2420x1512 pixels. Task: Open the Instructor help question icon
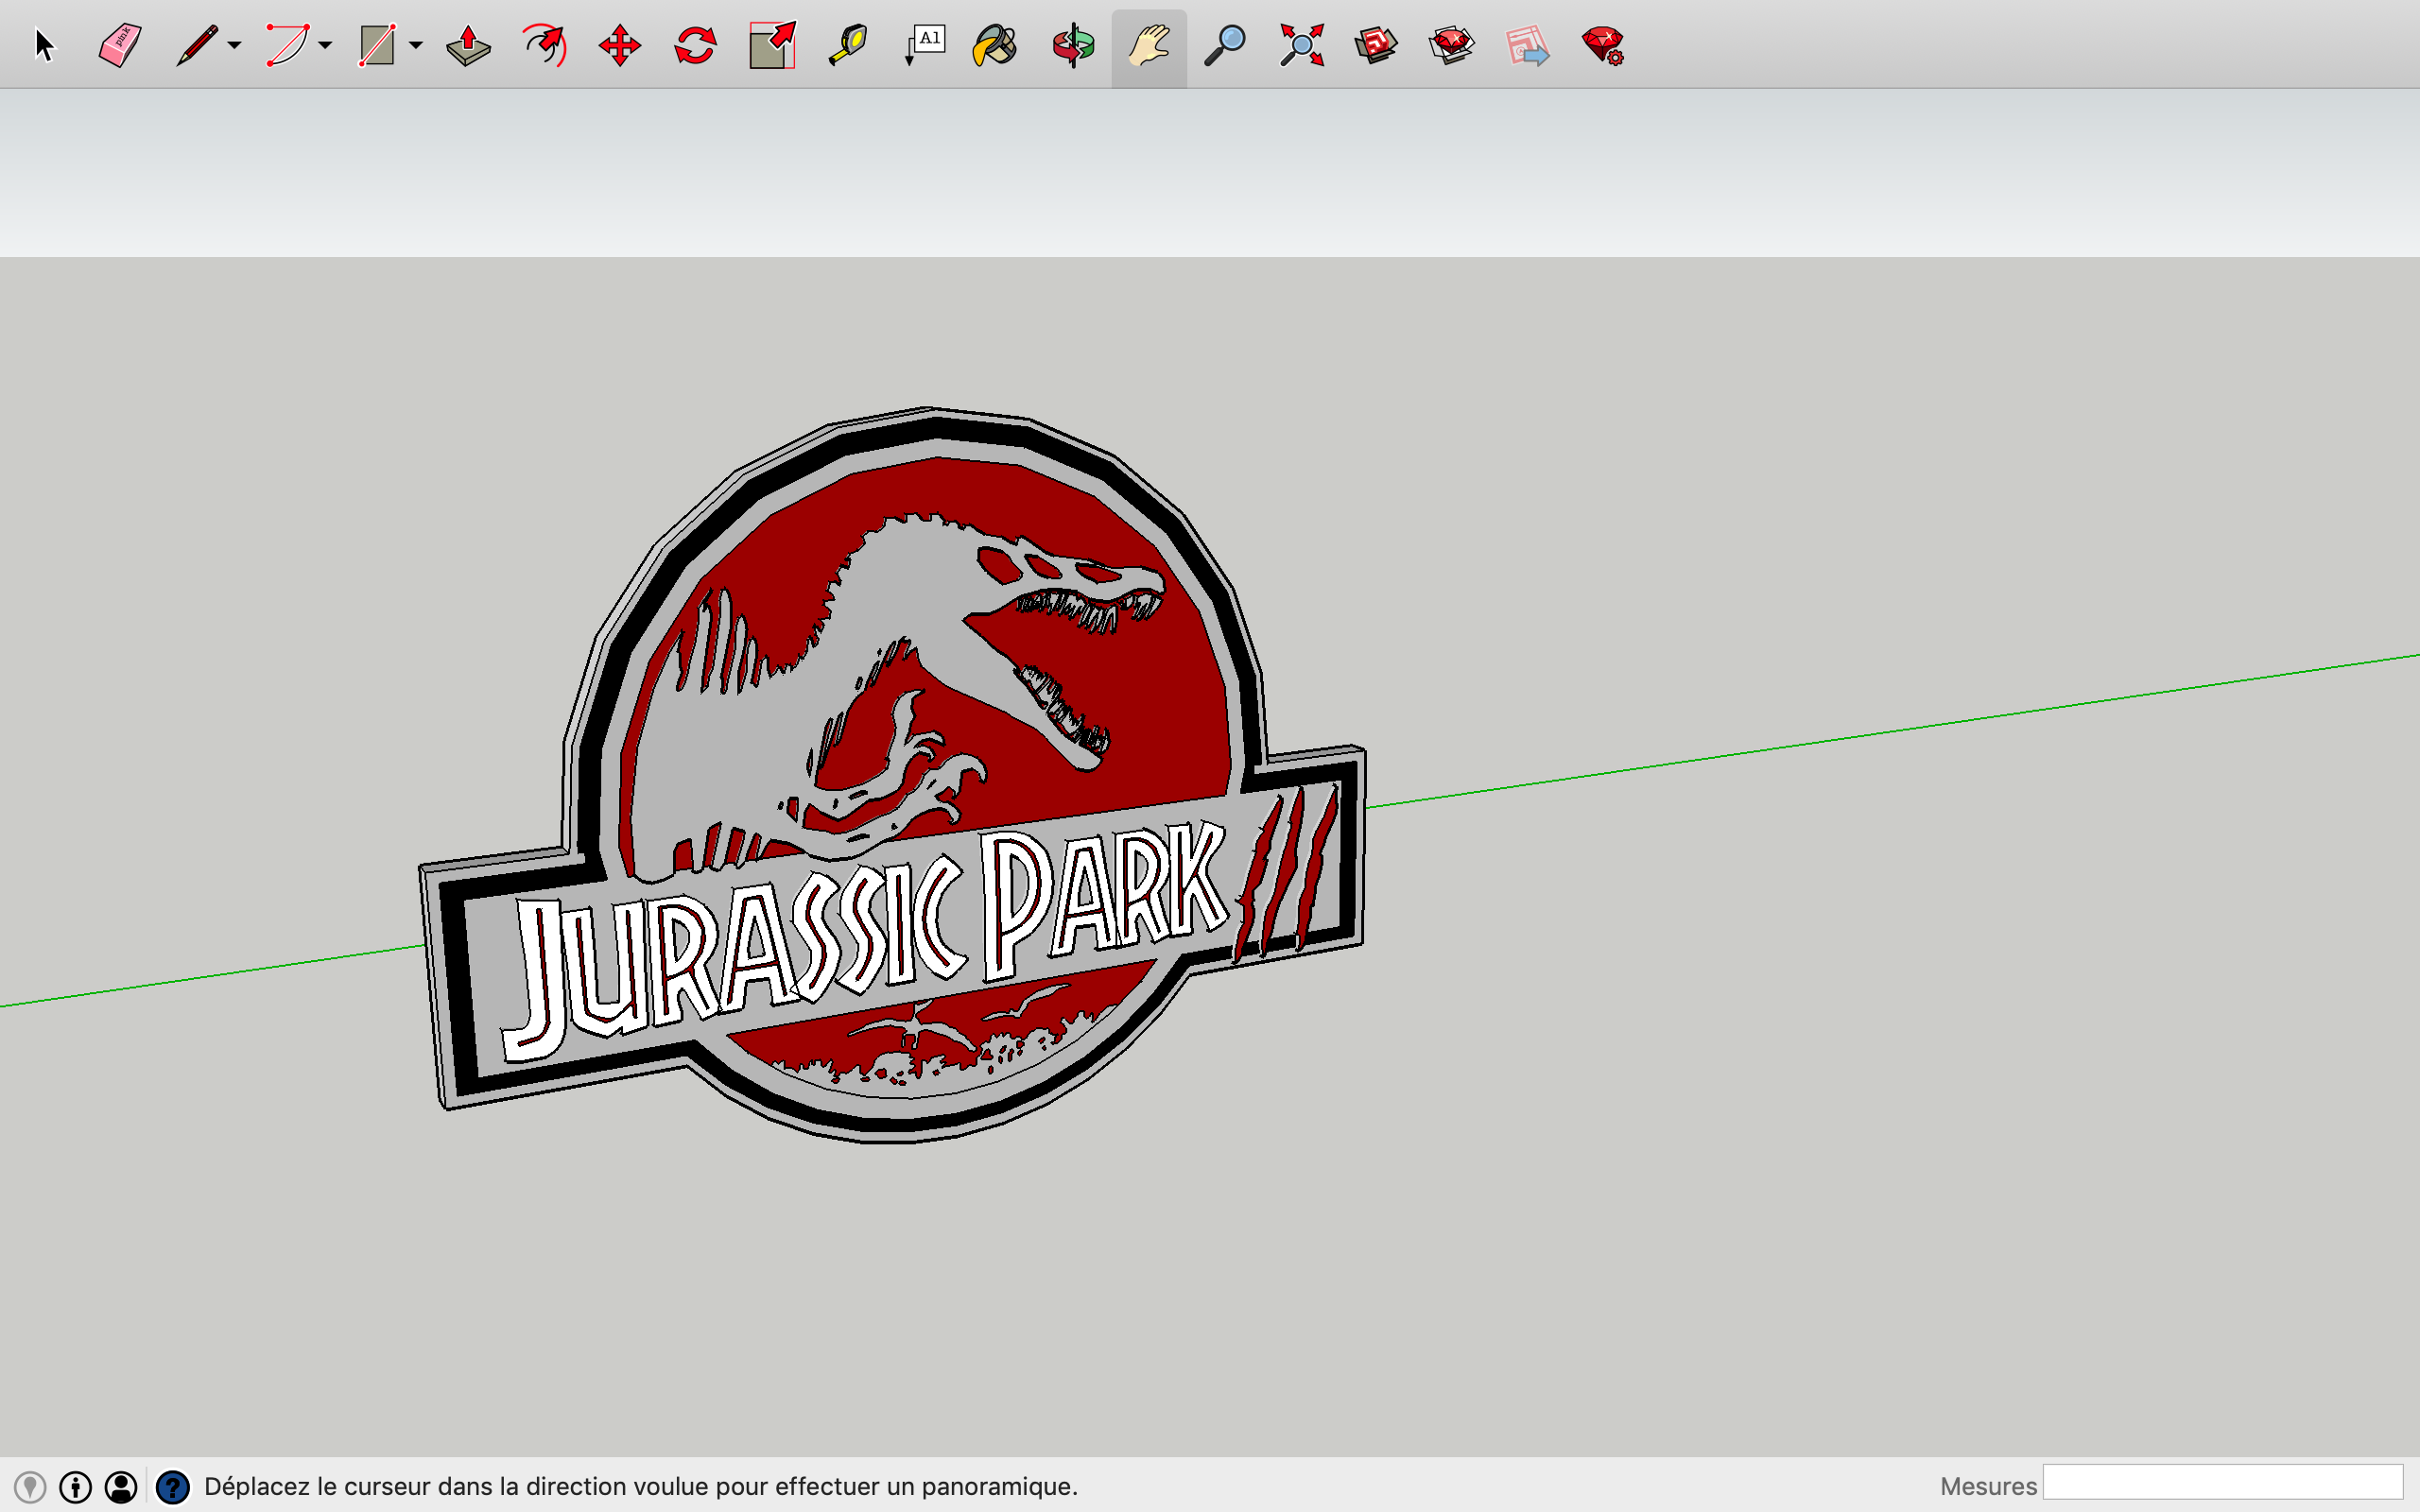point(173,1487)
